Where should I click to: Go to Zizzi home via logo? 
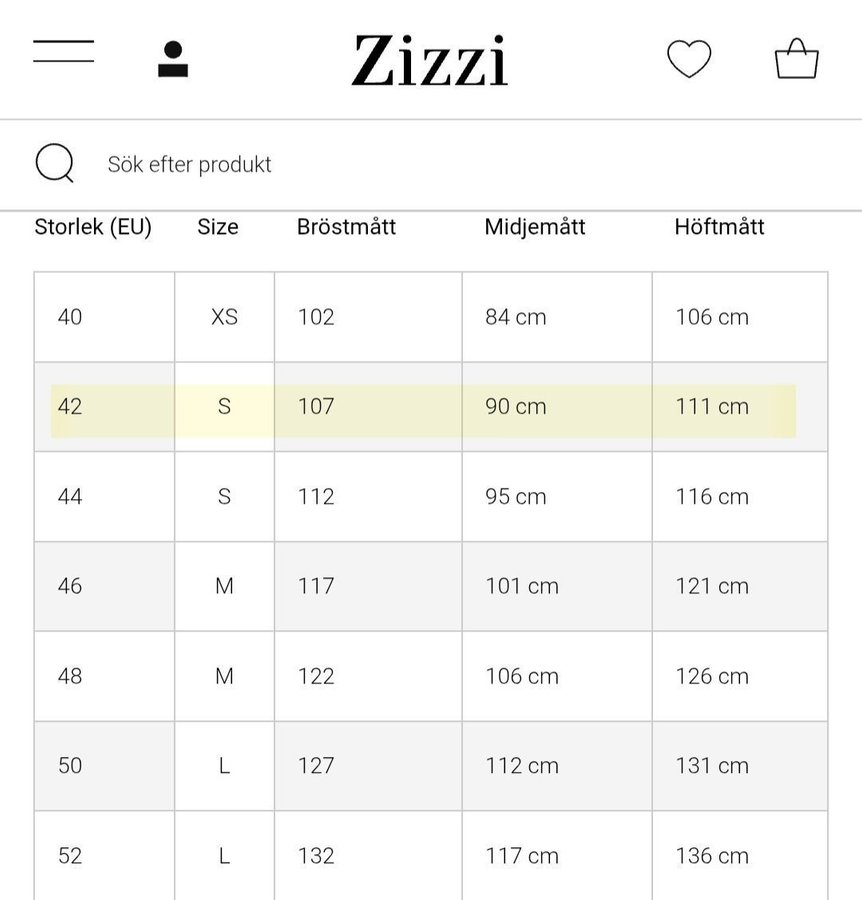click(x=430, y=60)
